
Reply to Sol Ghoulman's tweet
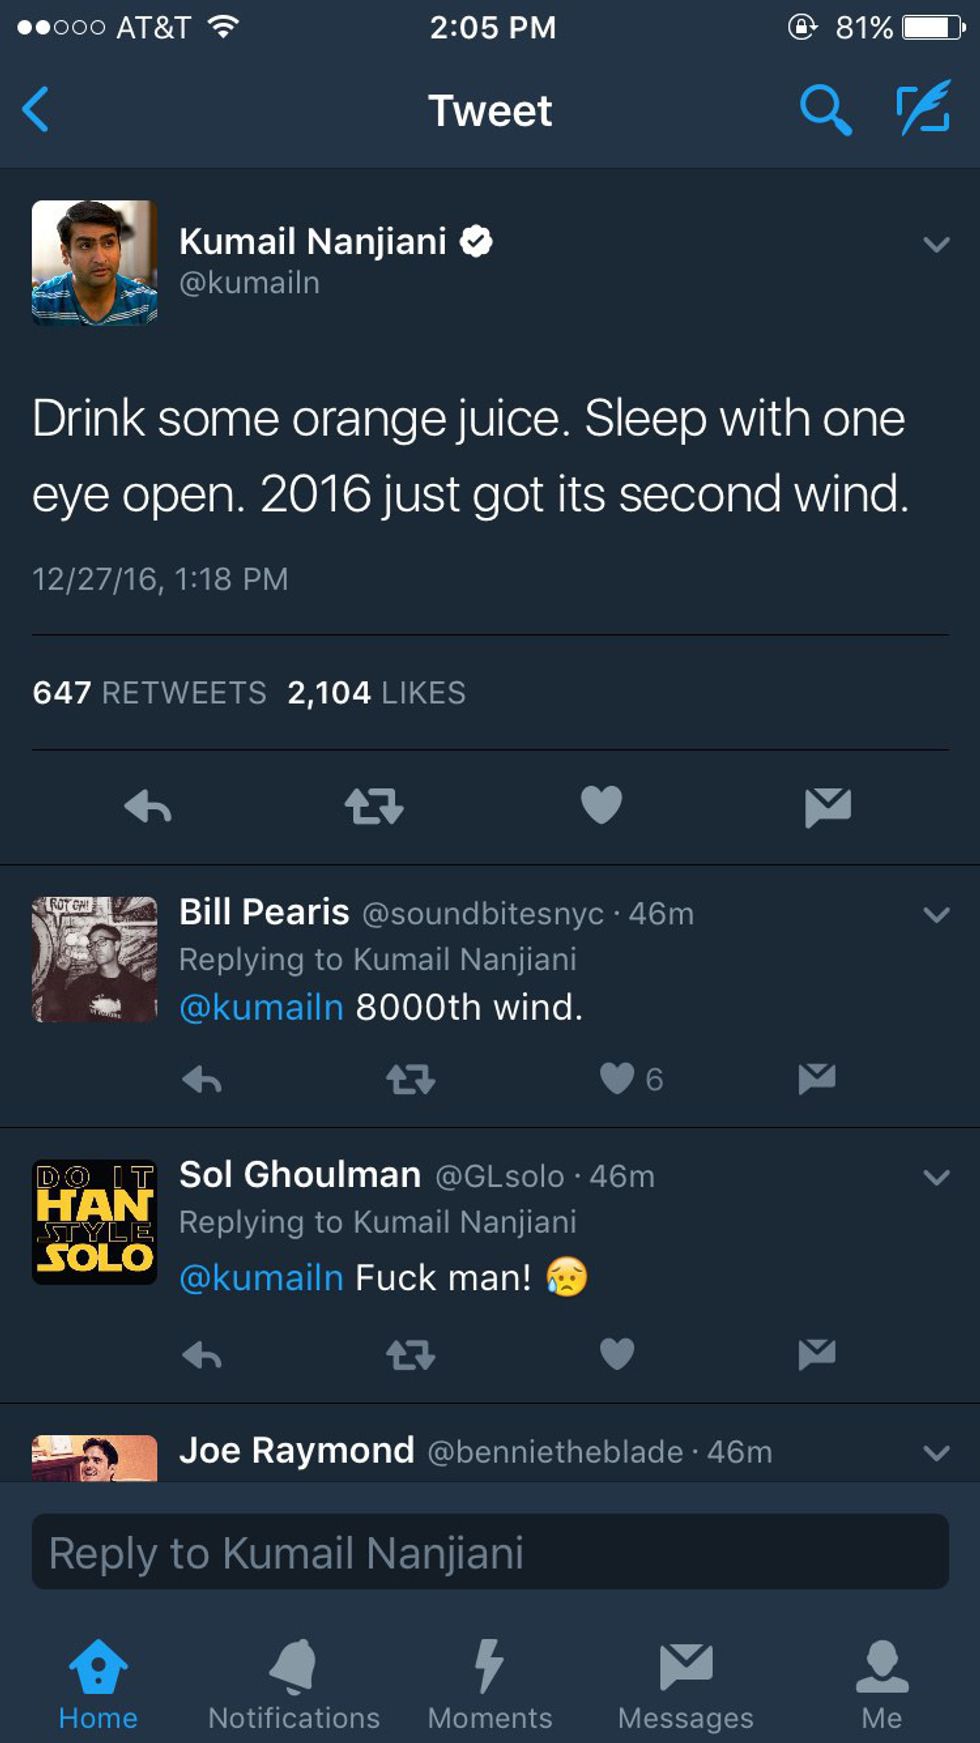coord(202,1355)
